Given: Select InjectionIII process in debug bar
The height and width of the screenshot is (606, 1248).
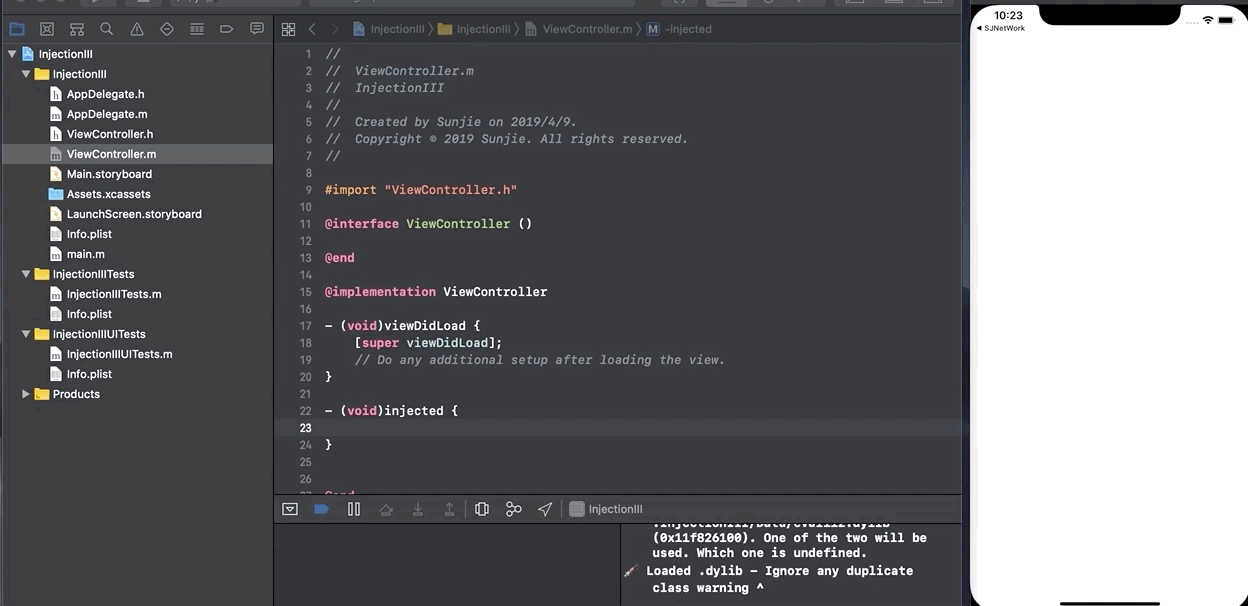Looking at the screenshot, I should [x=606, y=509].
